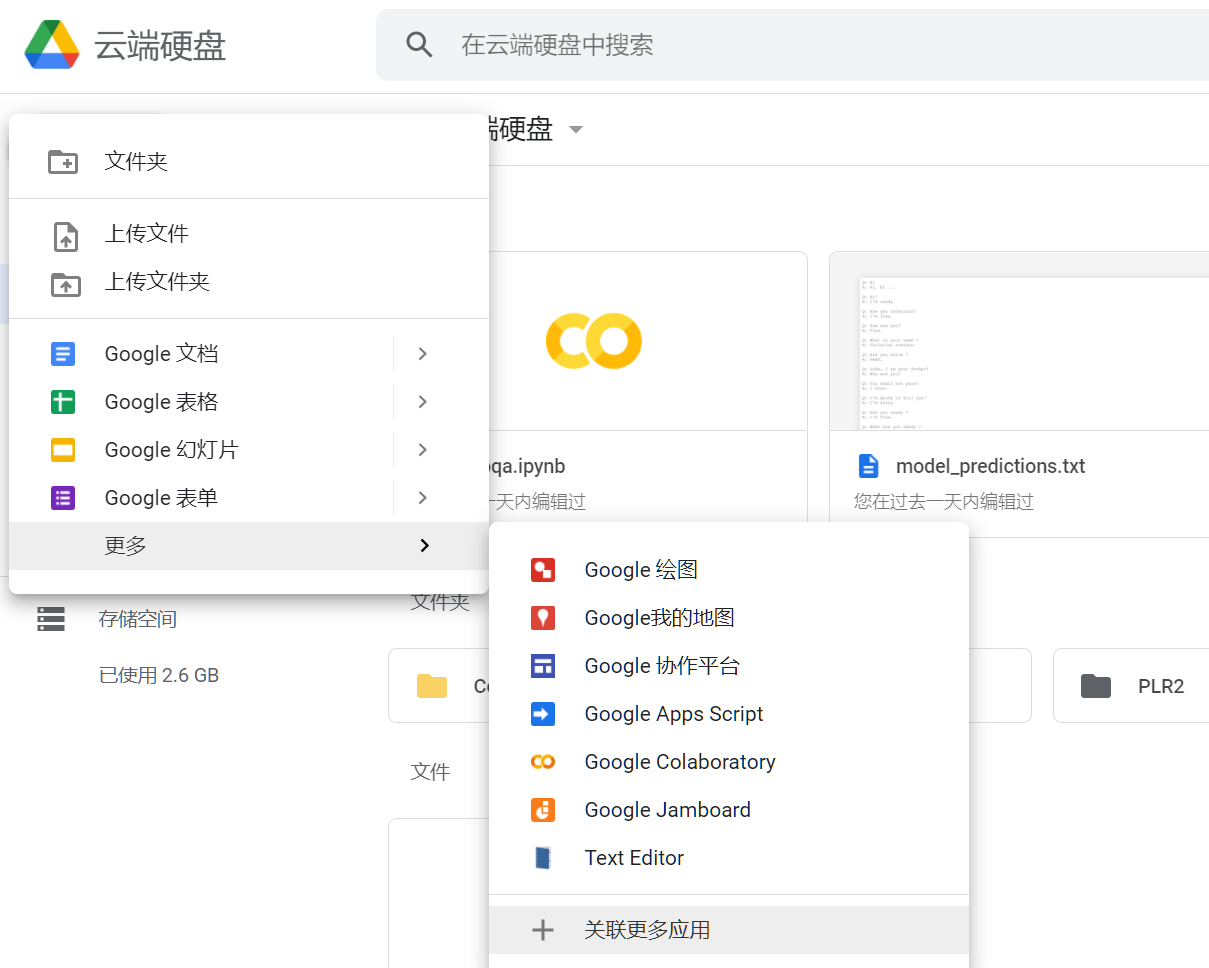
Task: Click the yellow folder icon in folders row
Action: 432,686
